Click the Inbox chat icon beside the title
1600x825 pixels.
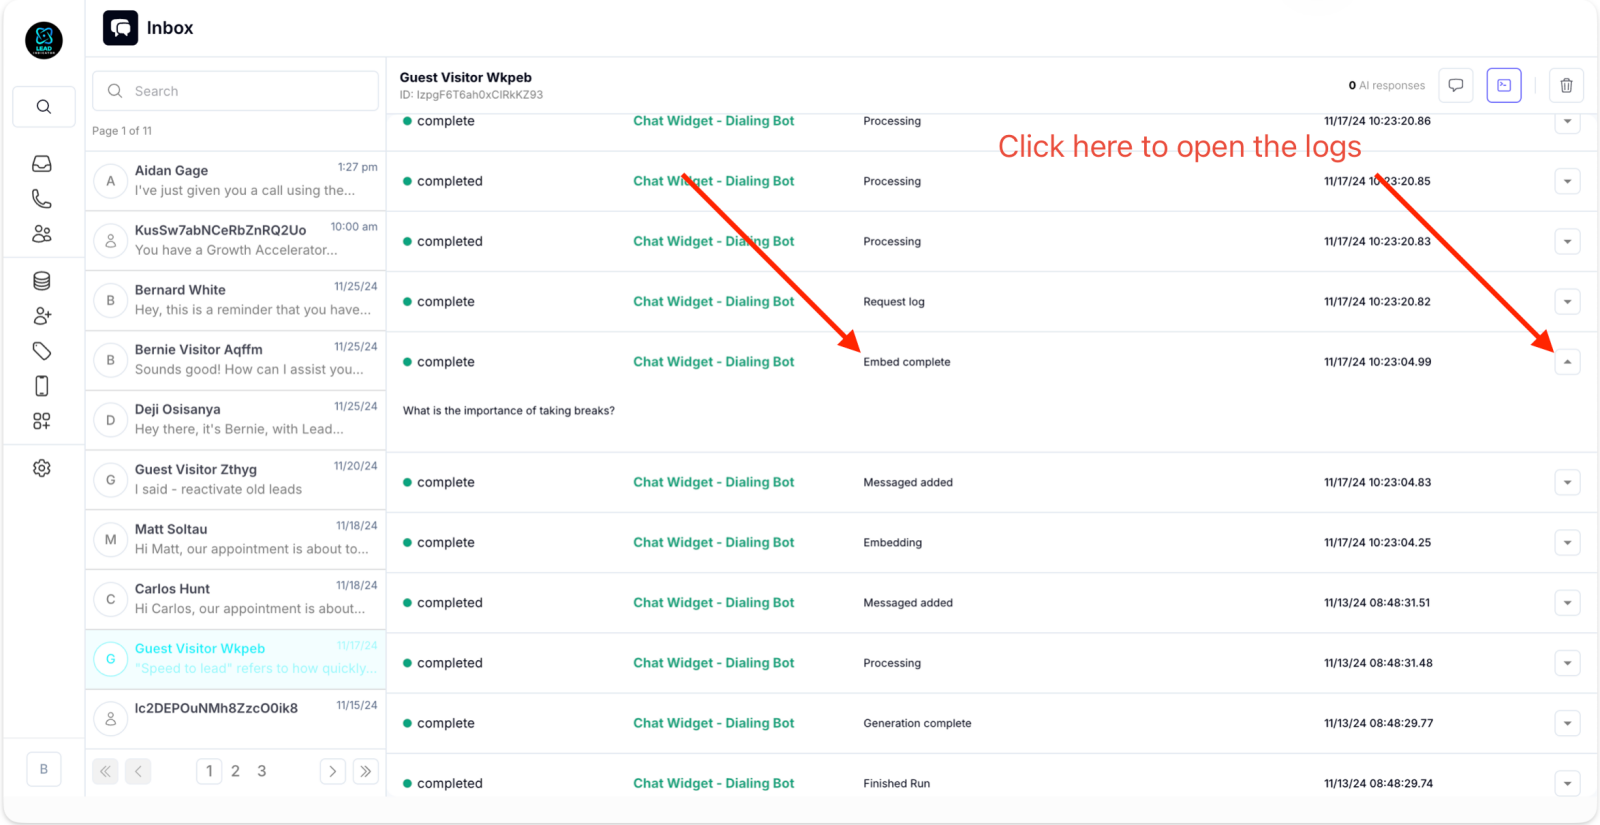(x=121, y=28)
